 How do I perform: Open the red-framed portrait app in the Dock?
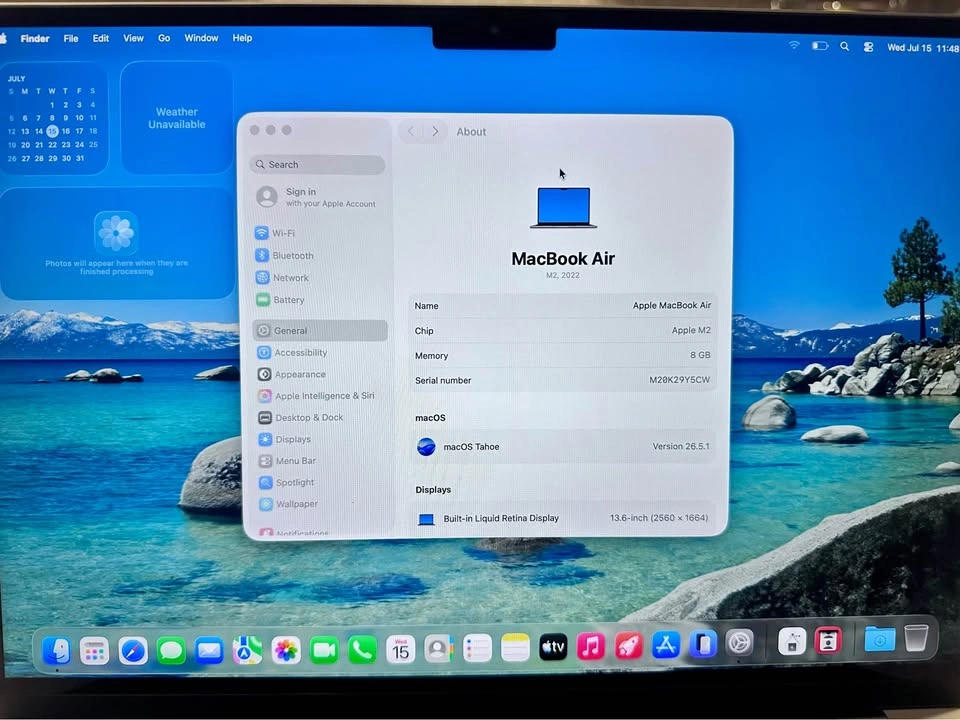point(828,641)
